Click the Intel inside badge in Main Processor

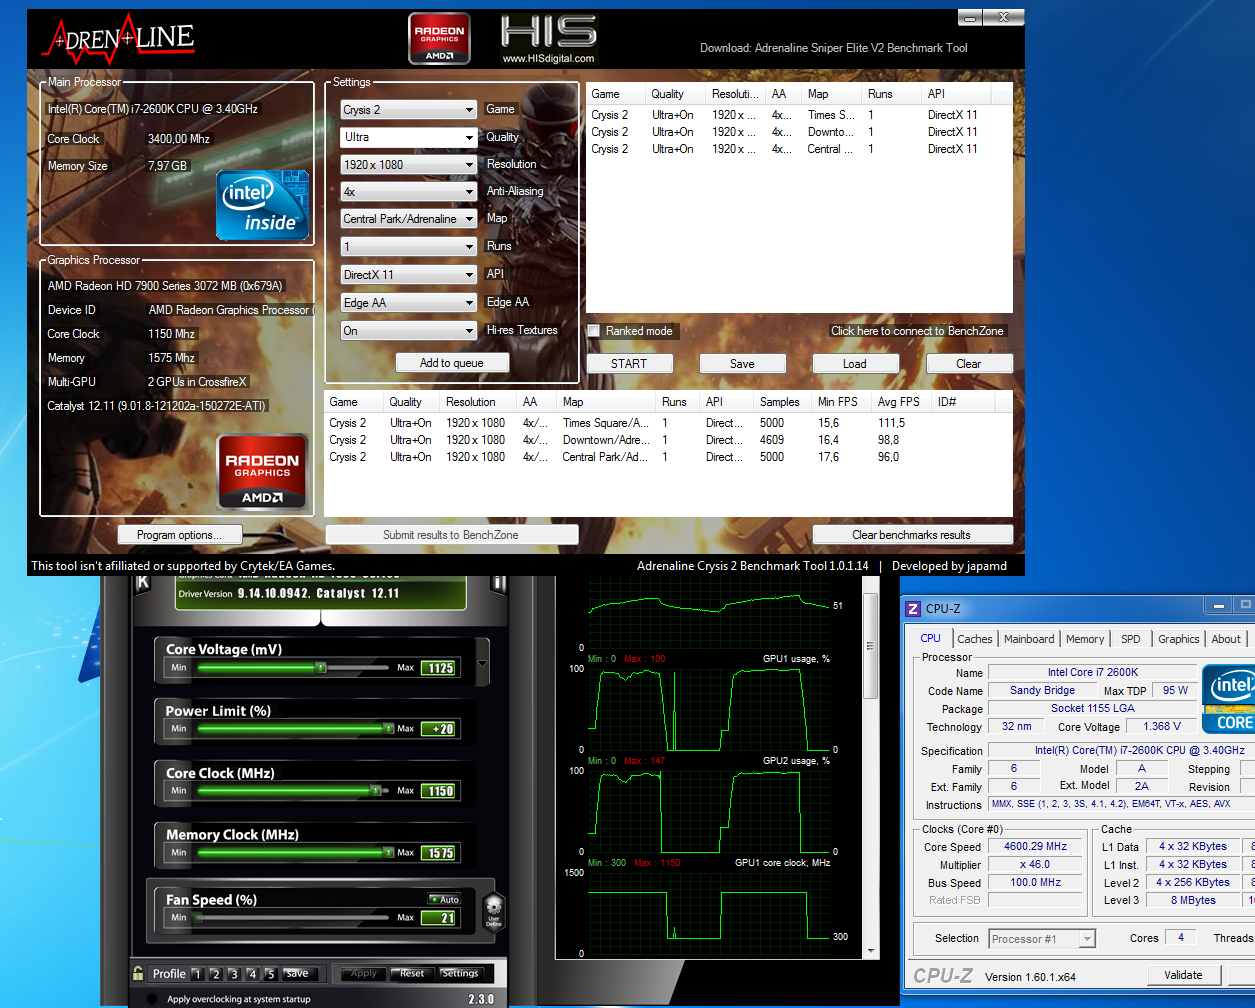[262, 205]
